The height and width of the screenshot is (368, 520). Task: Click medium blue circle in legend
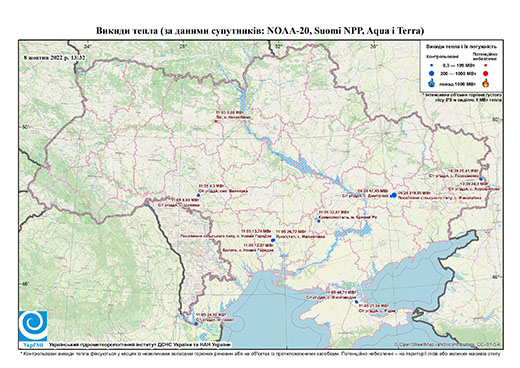(x=432, y=74)
